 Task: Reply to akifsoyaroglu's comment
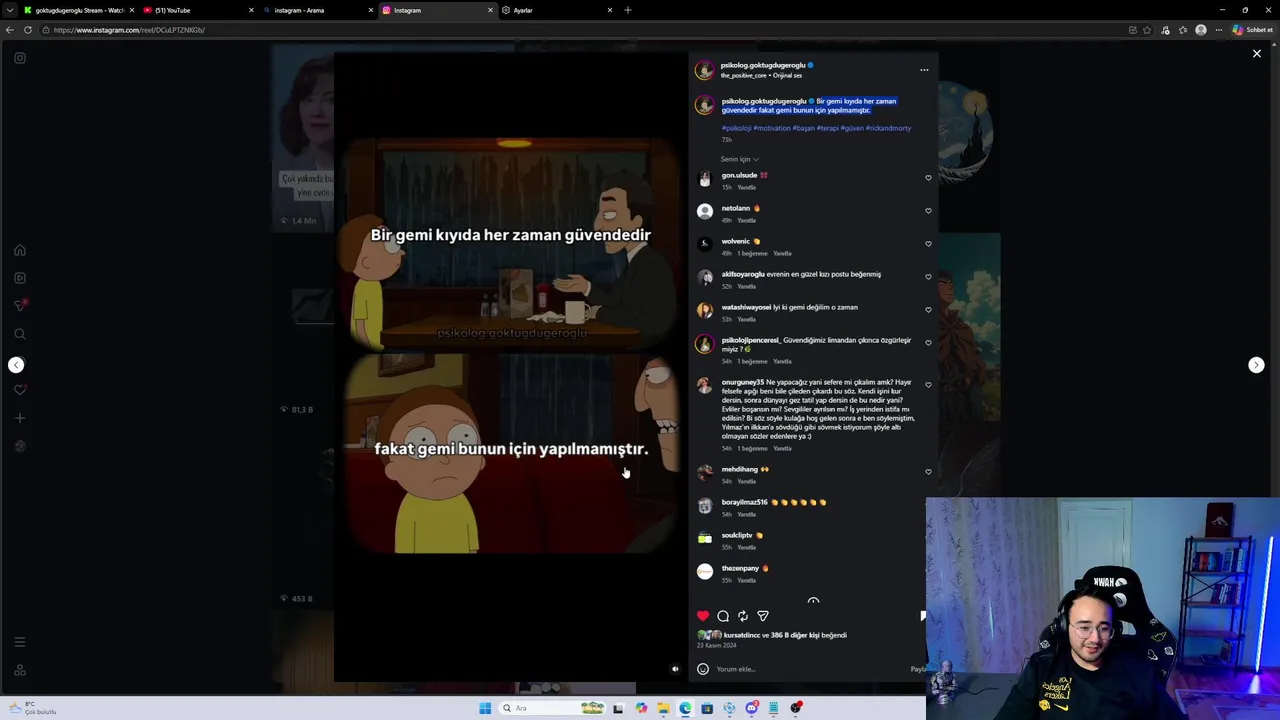pos(746,286)
